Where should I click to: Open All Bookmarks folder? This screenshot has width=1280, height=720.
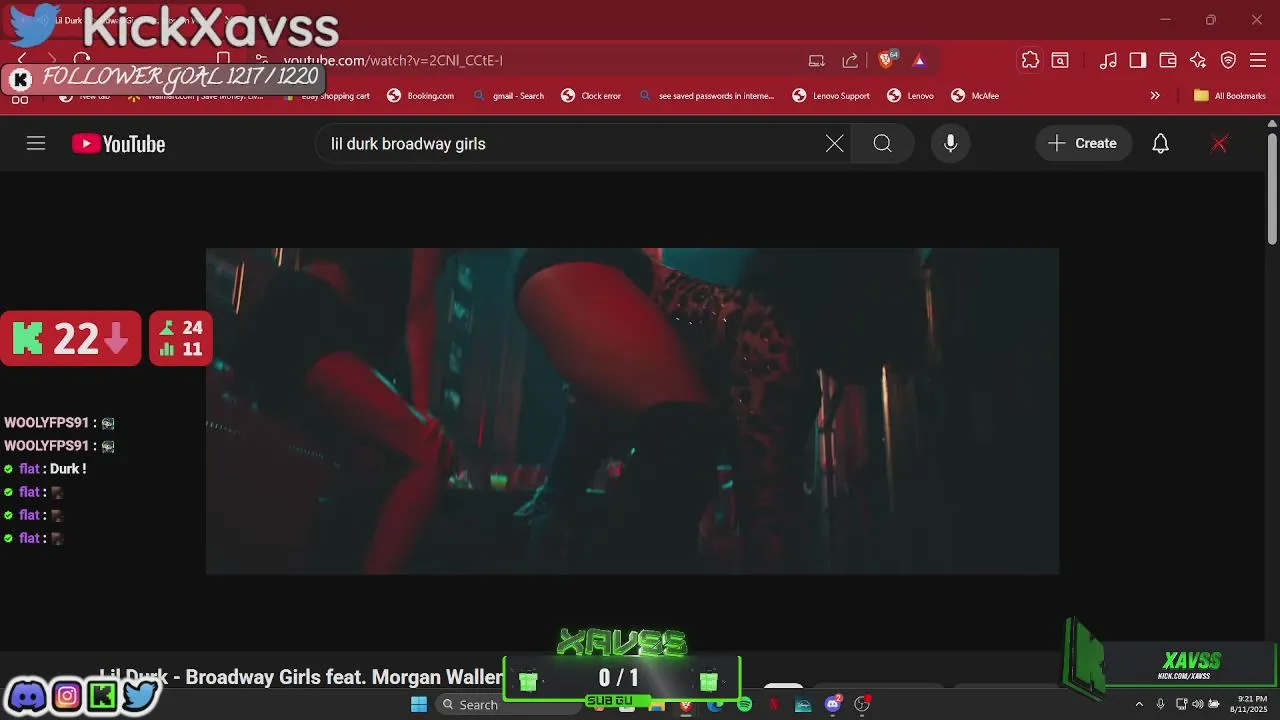tap(1230, 96)
